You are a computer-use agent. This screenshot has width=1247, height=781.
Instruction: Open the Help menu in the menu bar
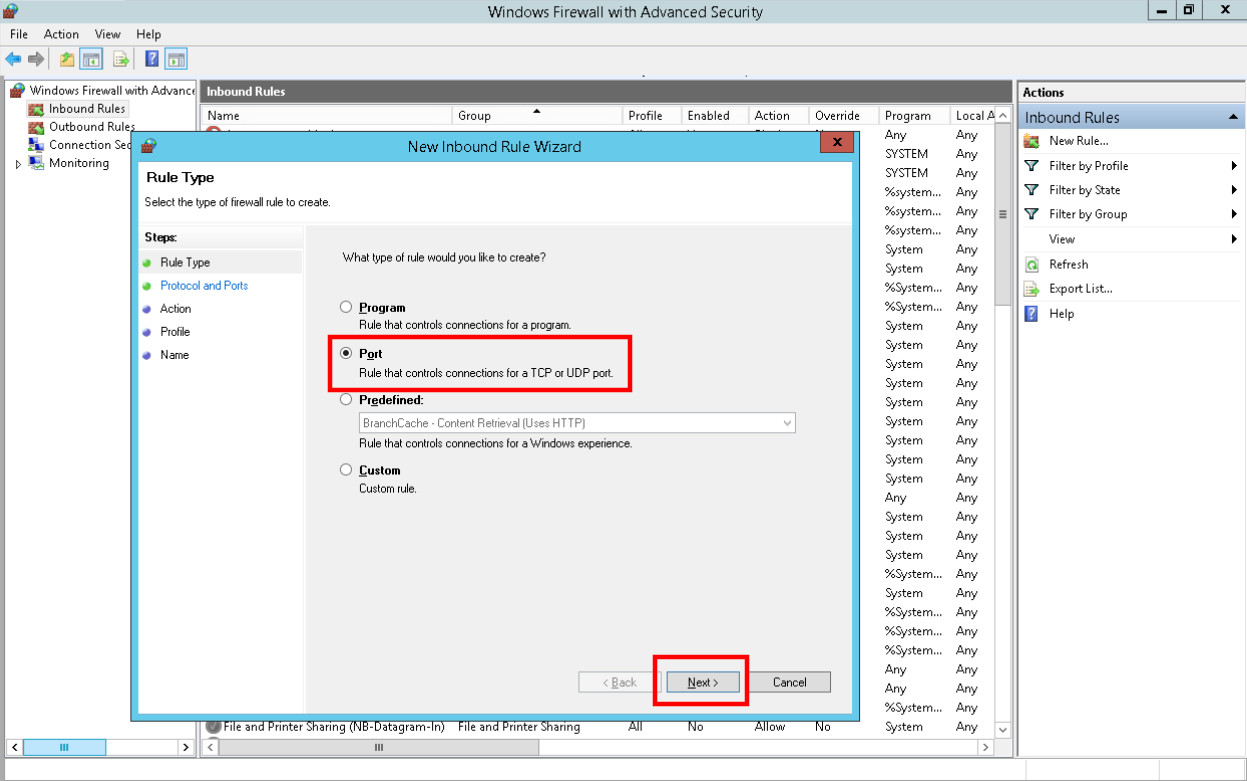(148, 34)
